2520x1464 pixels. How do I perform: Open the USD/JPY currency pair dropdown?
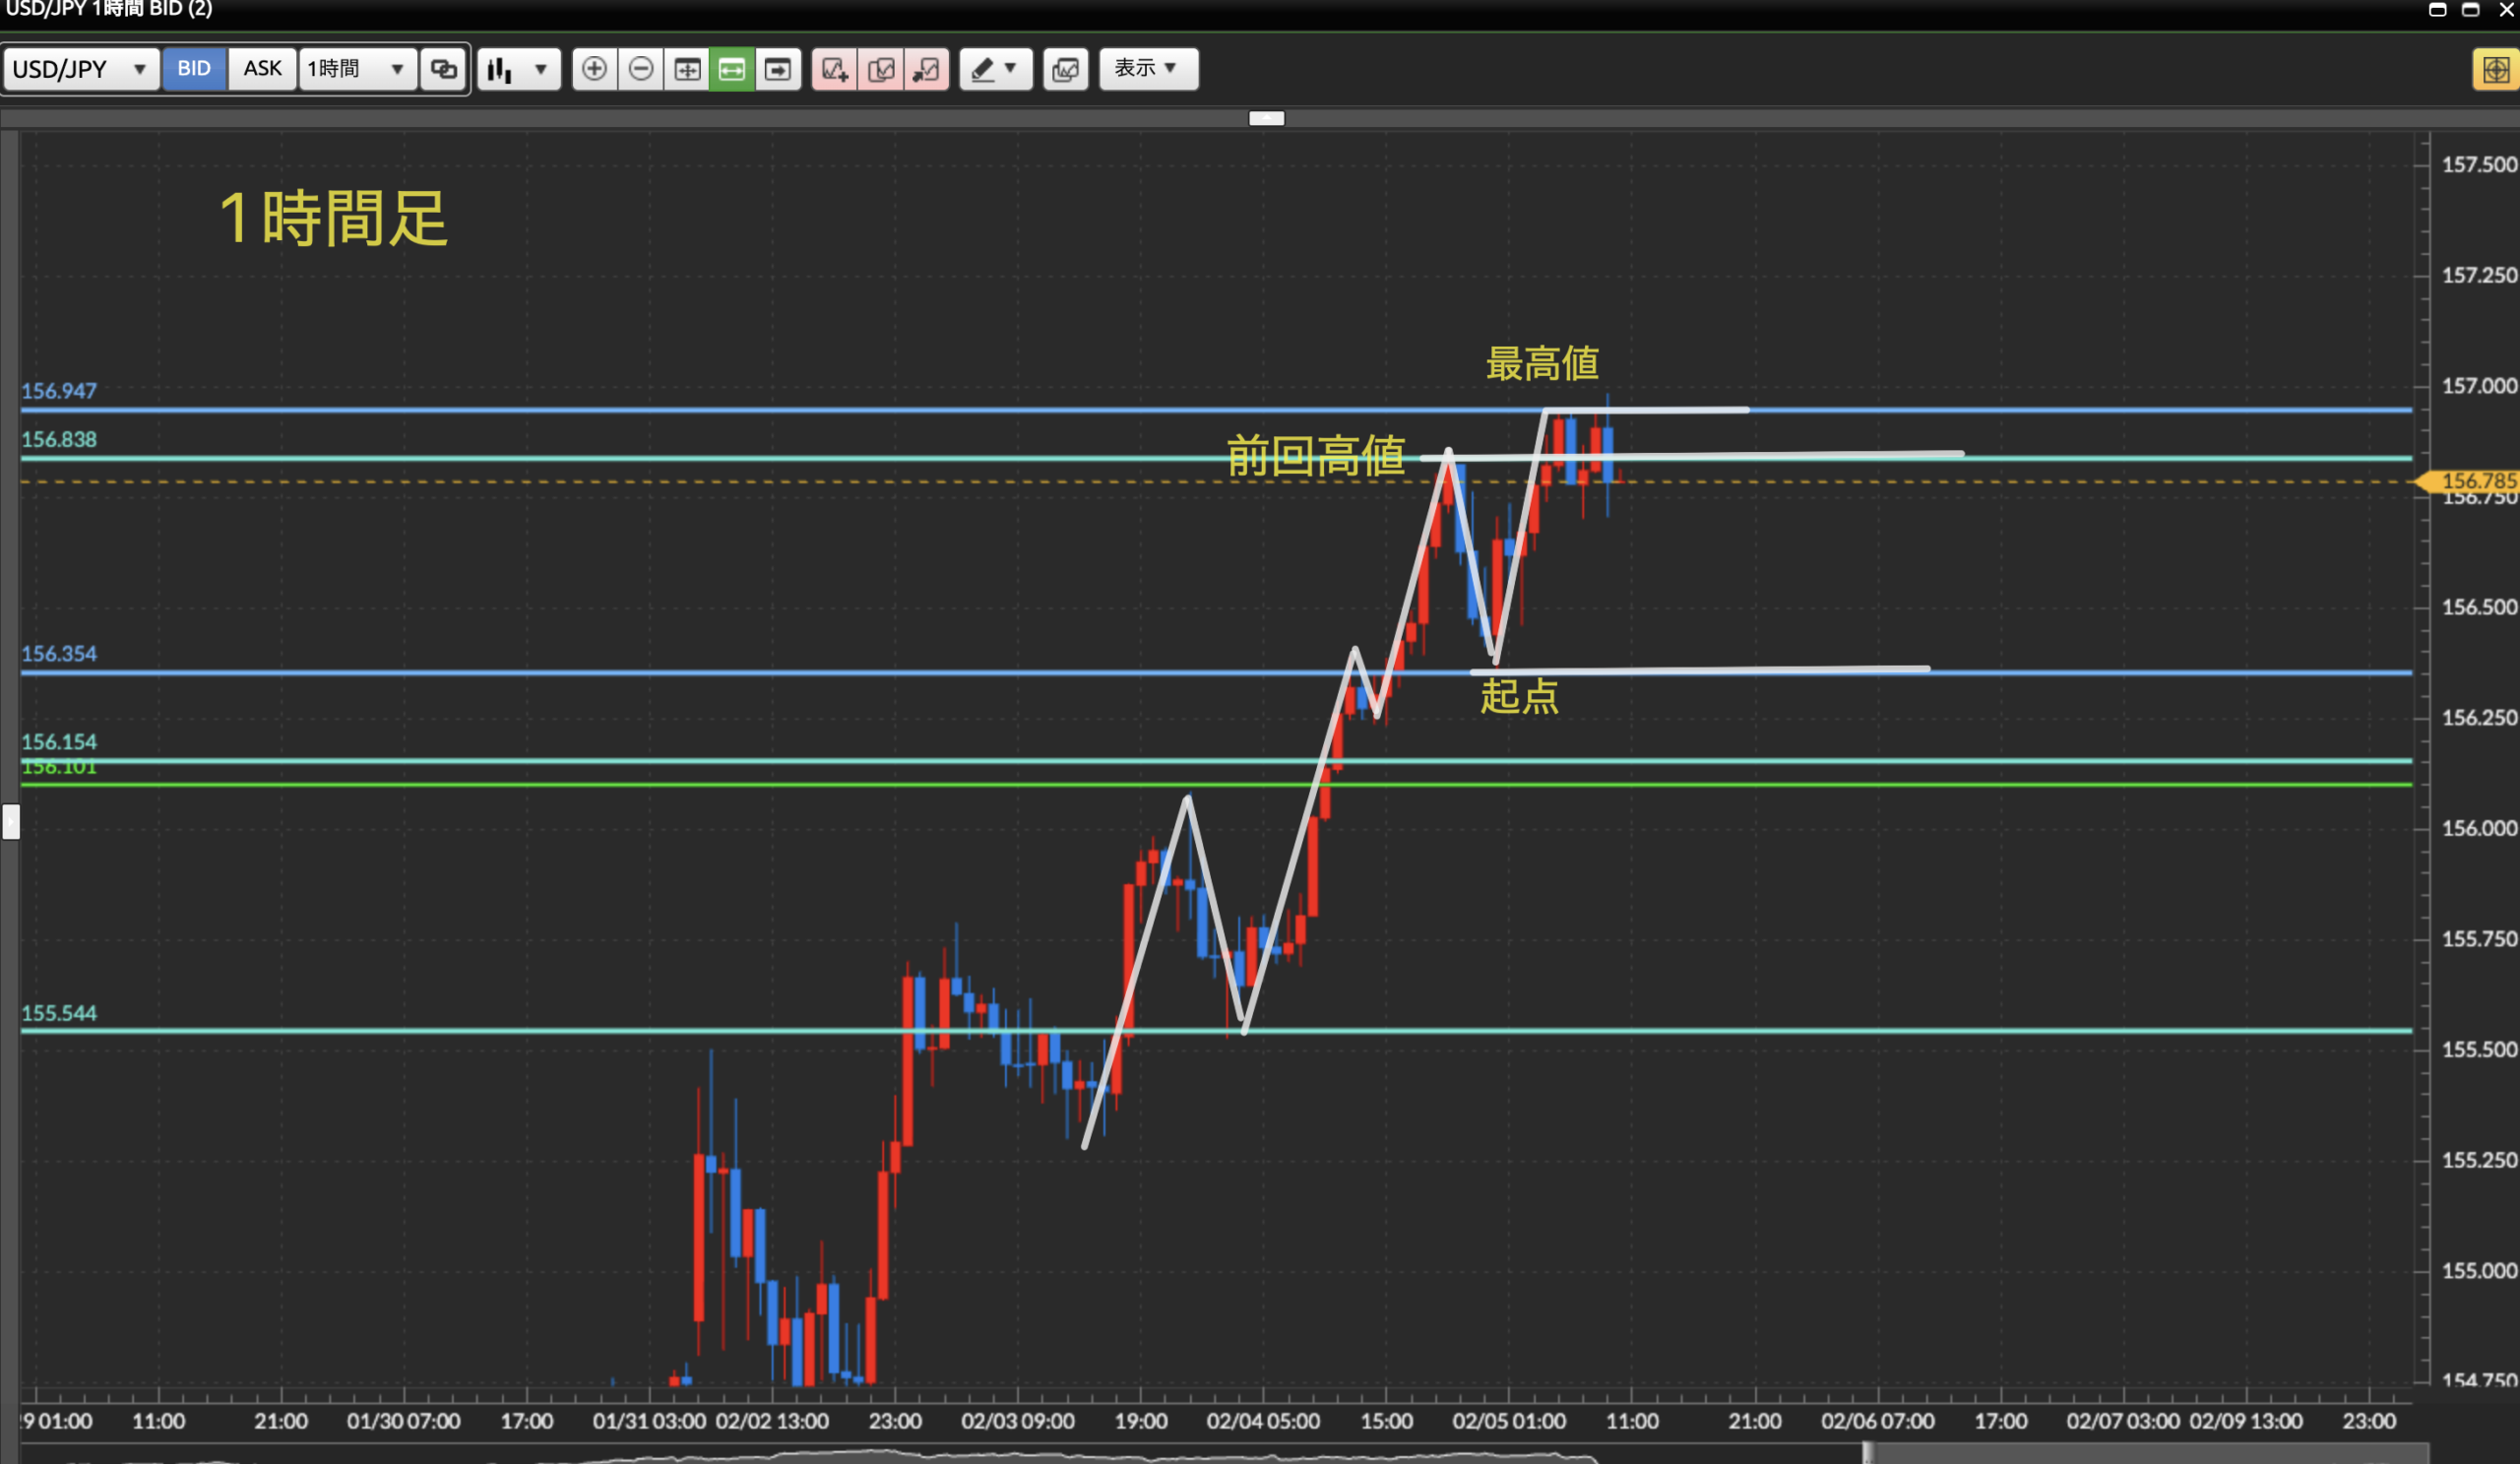pos(80,69)
